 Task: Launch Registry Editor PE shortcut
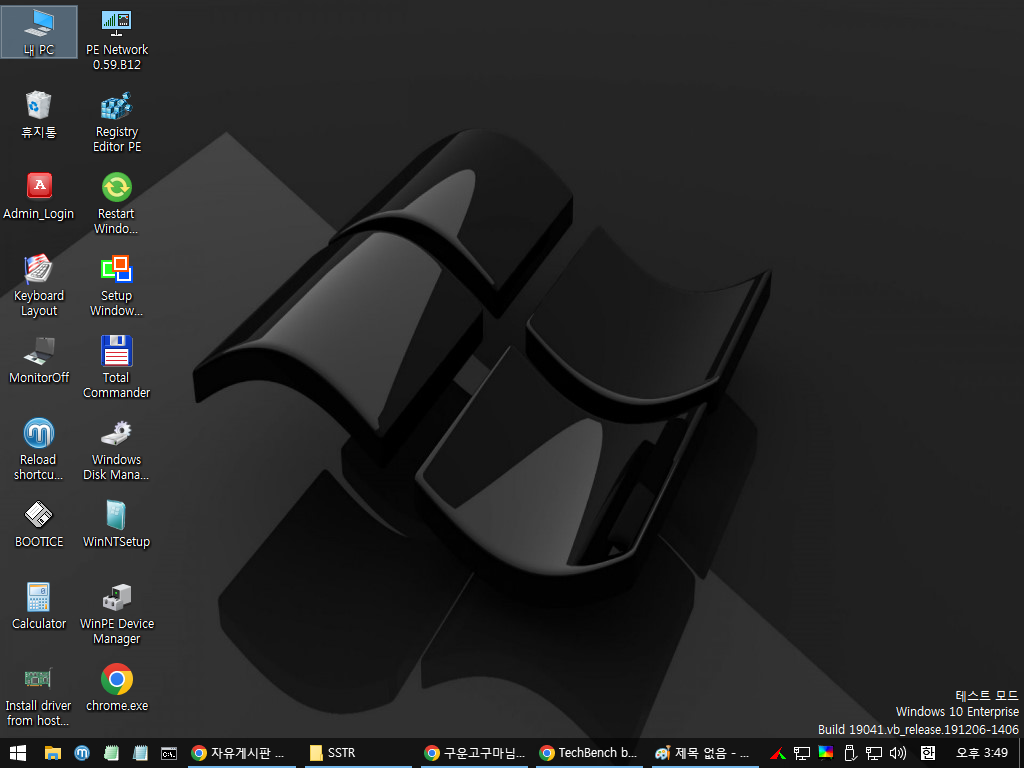point(117,122)
